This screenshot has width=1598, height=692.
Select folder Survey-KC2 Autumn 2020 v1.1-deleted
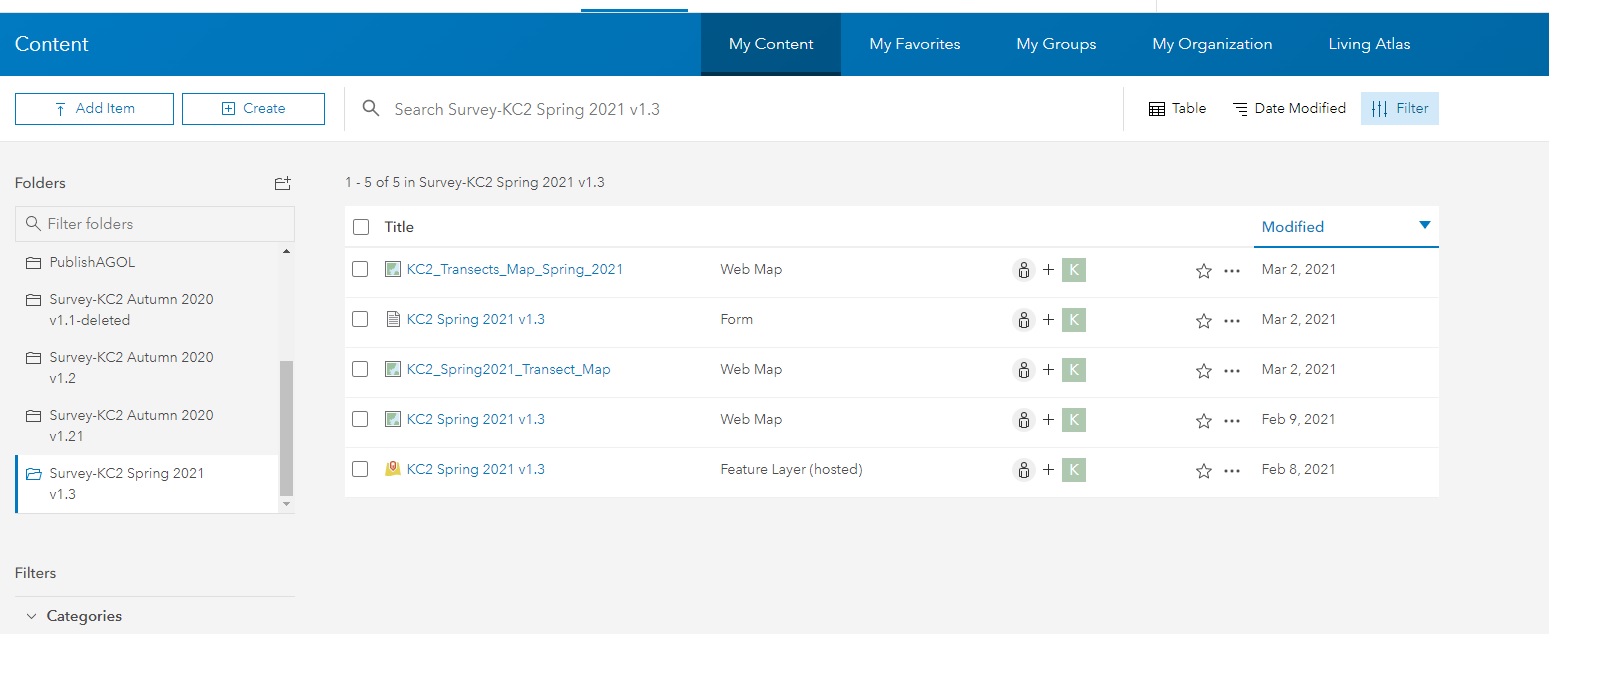pos(147,310)
